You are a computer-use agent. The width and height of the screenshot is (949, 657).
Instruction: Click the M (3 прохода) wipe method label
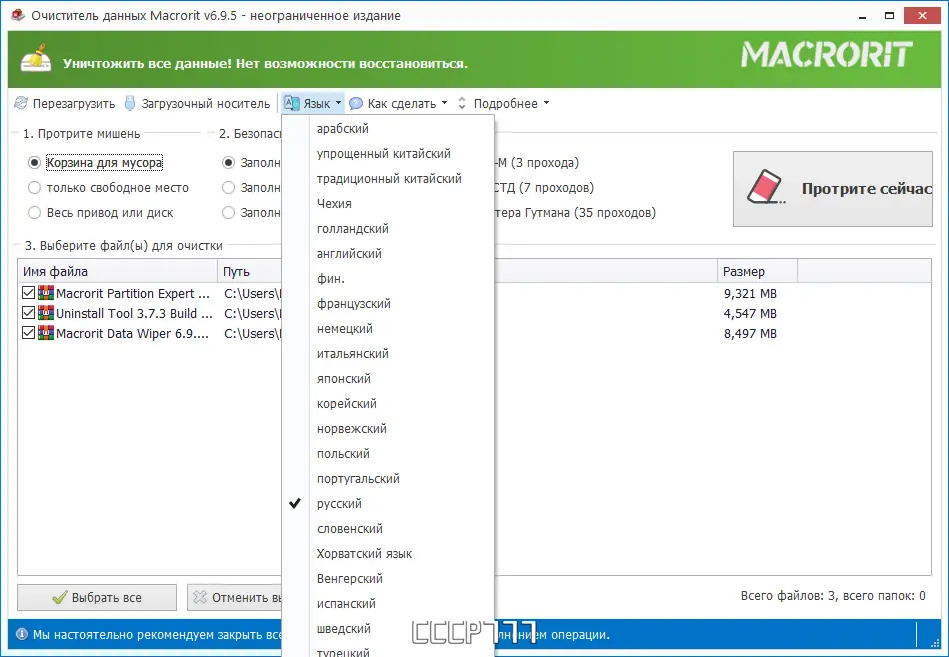tap(537, 163)
